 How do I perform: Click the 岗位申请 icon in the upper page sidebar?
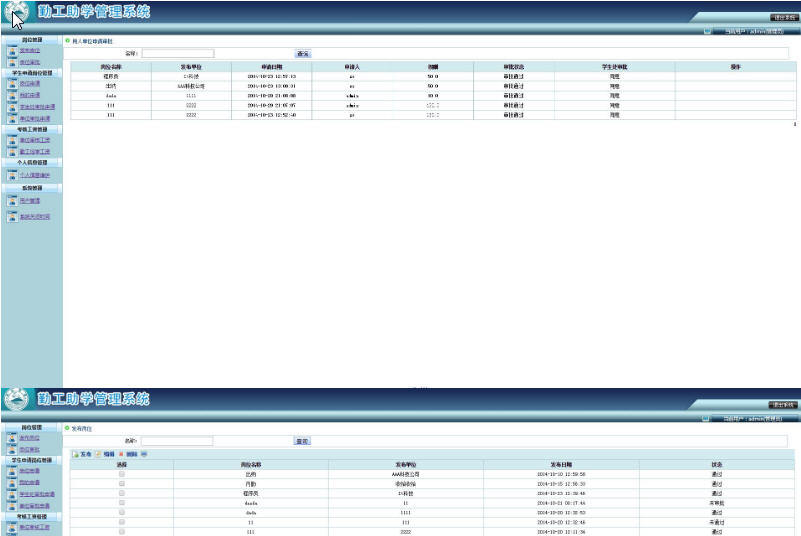coord(12,84)
